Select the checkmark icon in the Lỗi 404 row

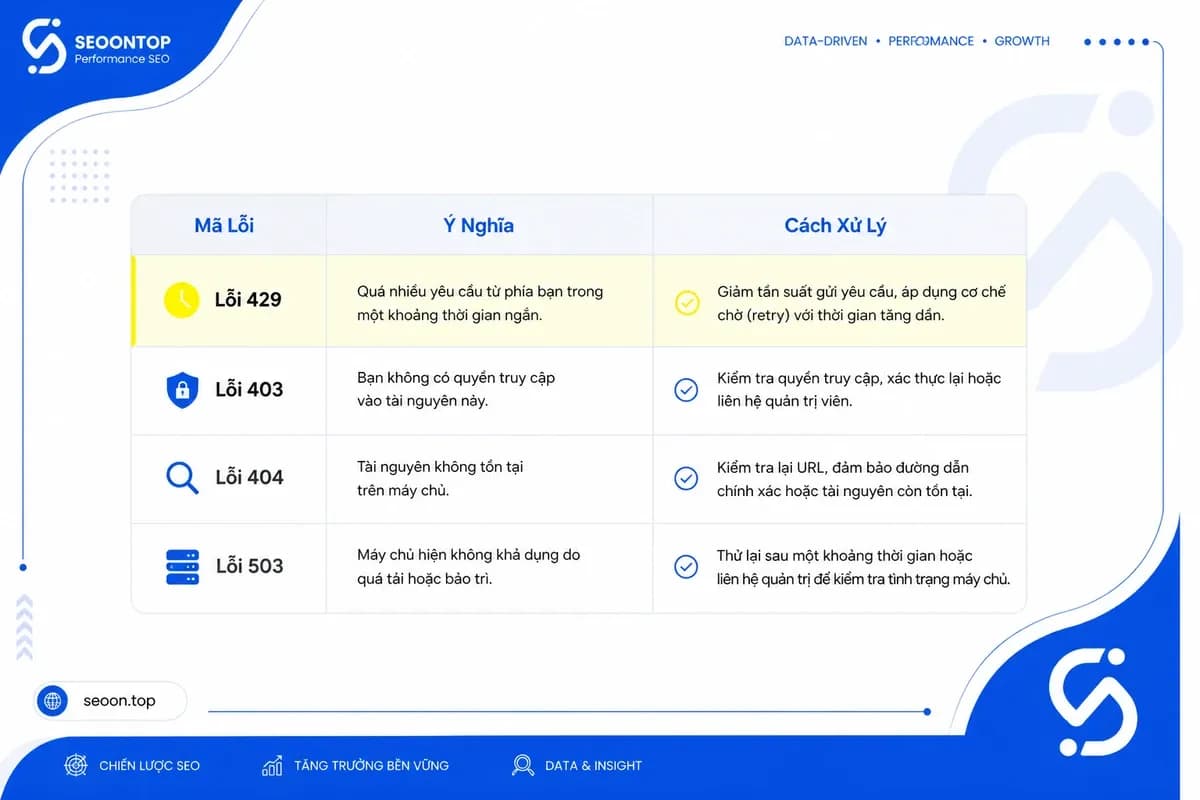686,478
